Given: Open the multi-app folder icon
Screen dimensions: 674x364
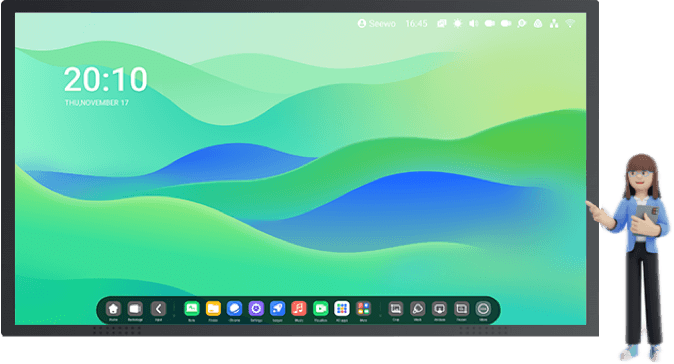Looking at the screenshot, I should (364, 309).
